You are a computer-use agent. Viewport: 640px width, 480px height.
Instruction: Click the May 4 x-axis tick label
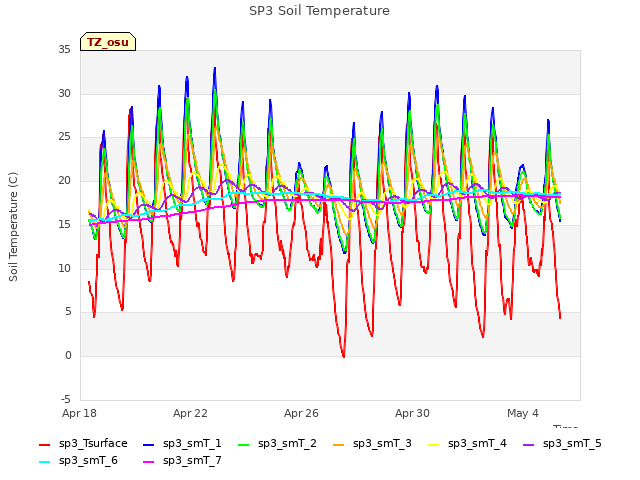523,413
